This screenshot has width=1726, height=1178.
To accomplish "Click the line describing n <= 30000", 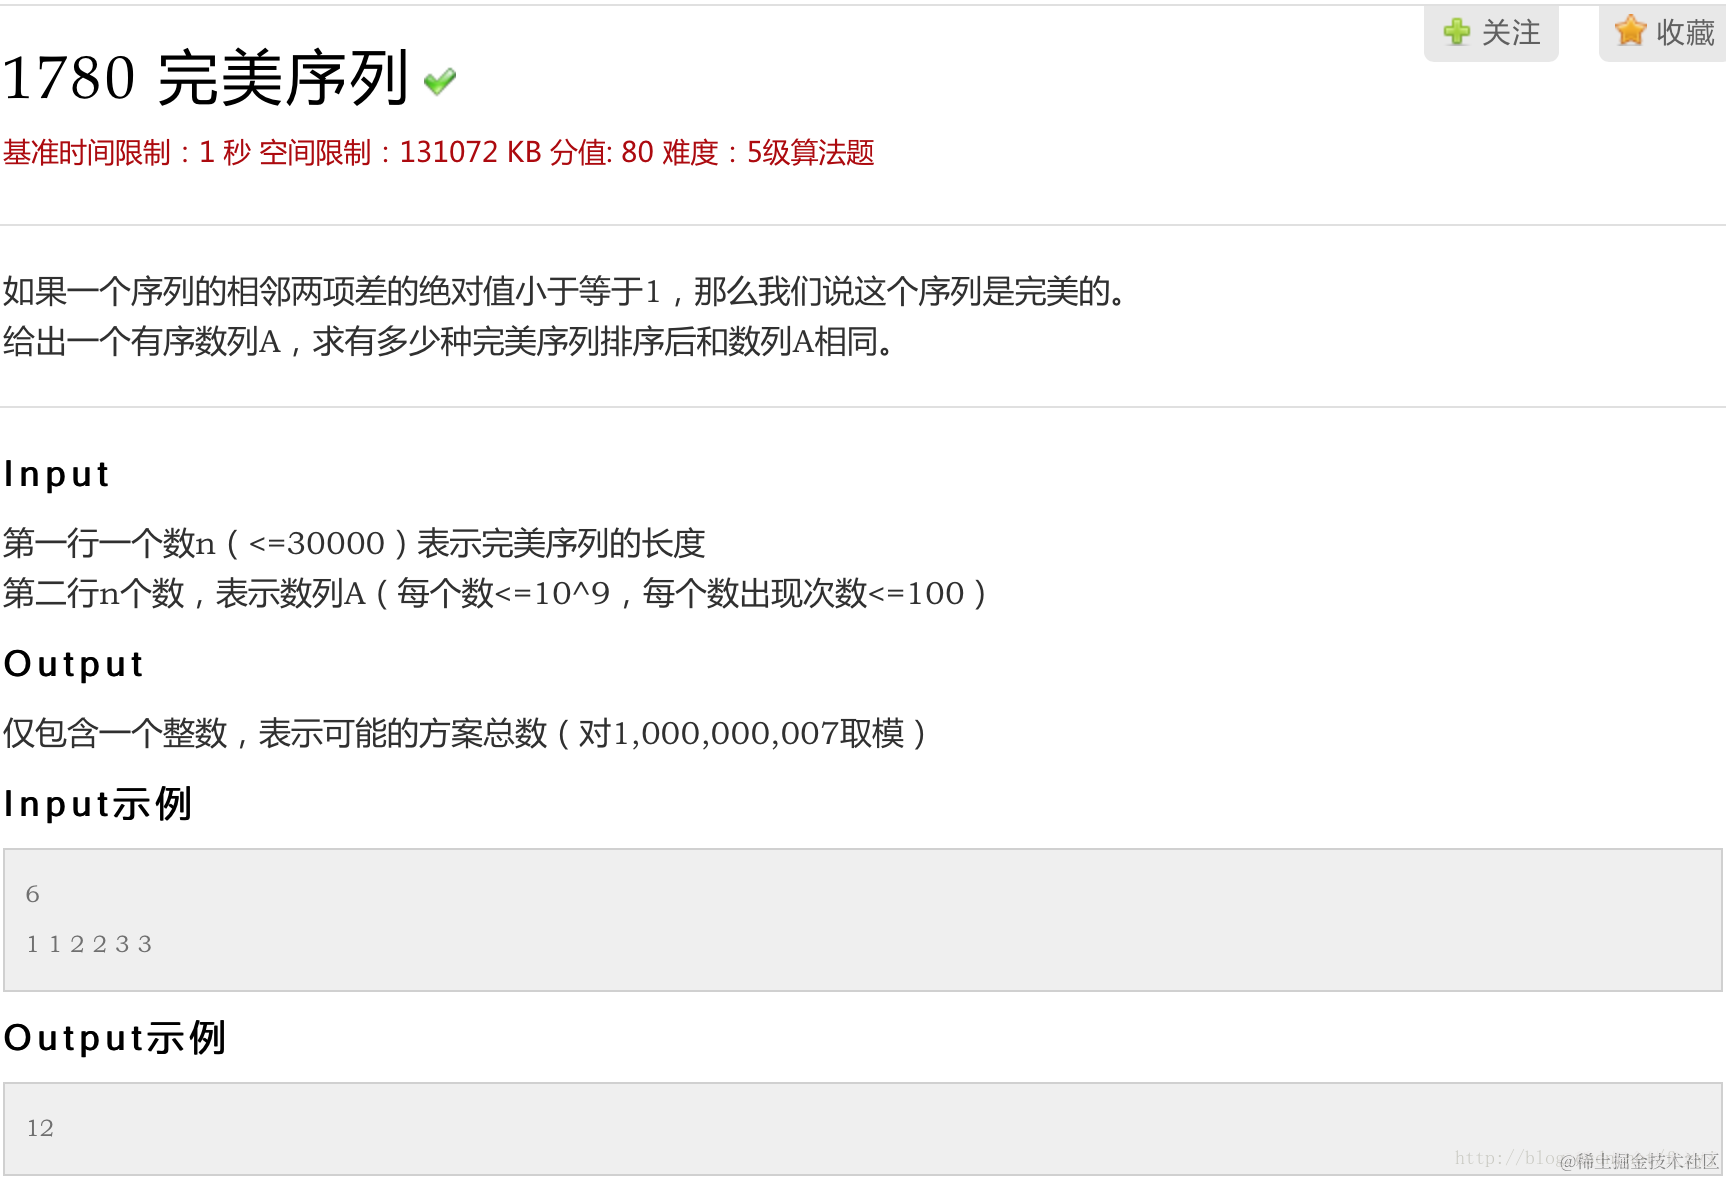I will (354, 544).
